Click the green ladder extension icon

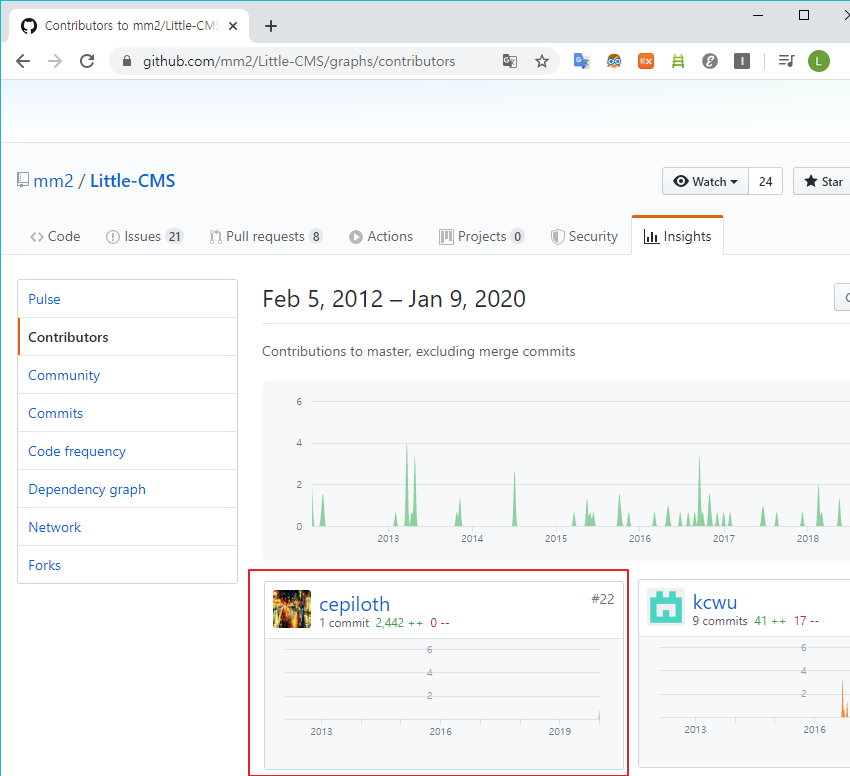click(678, 61)
